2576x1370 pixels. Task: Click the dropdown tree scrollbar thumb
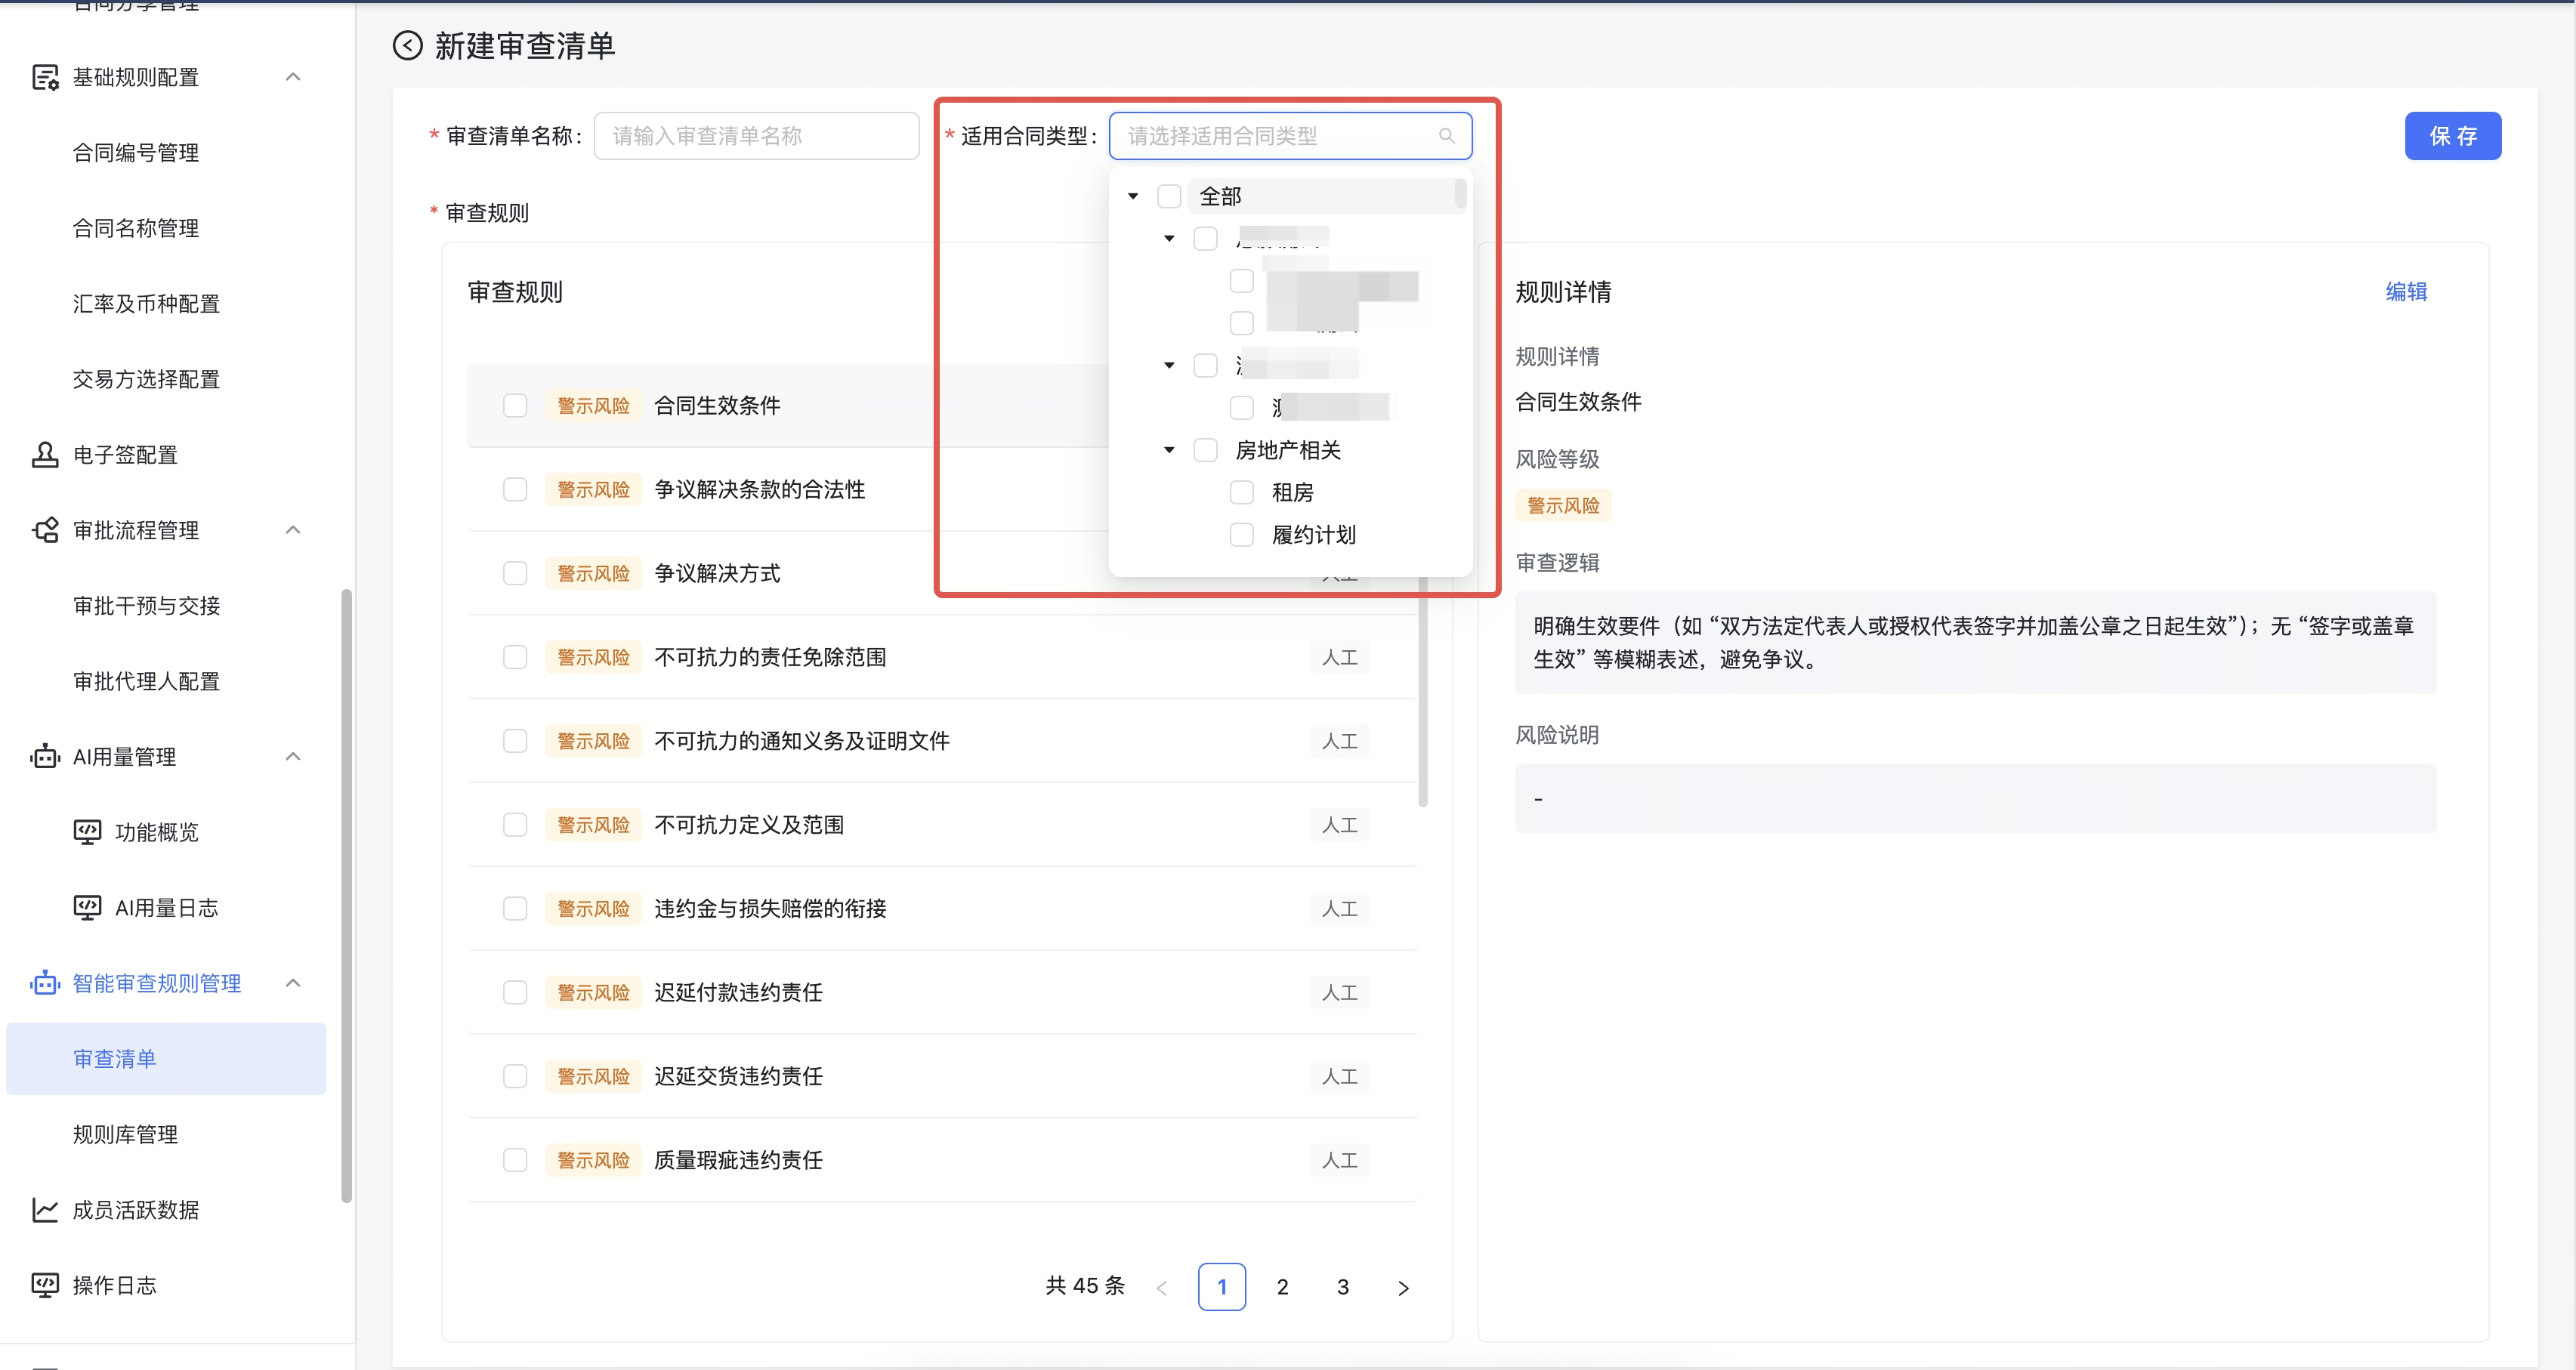1460,193
